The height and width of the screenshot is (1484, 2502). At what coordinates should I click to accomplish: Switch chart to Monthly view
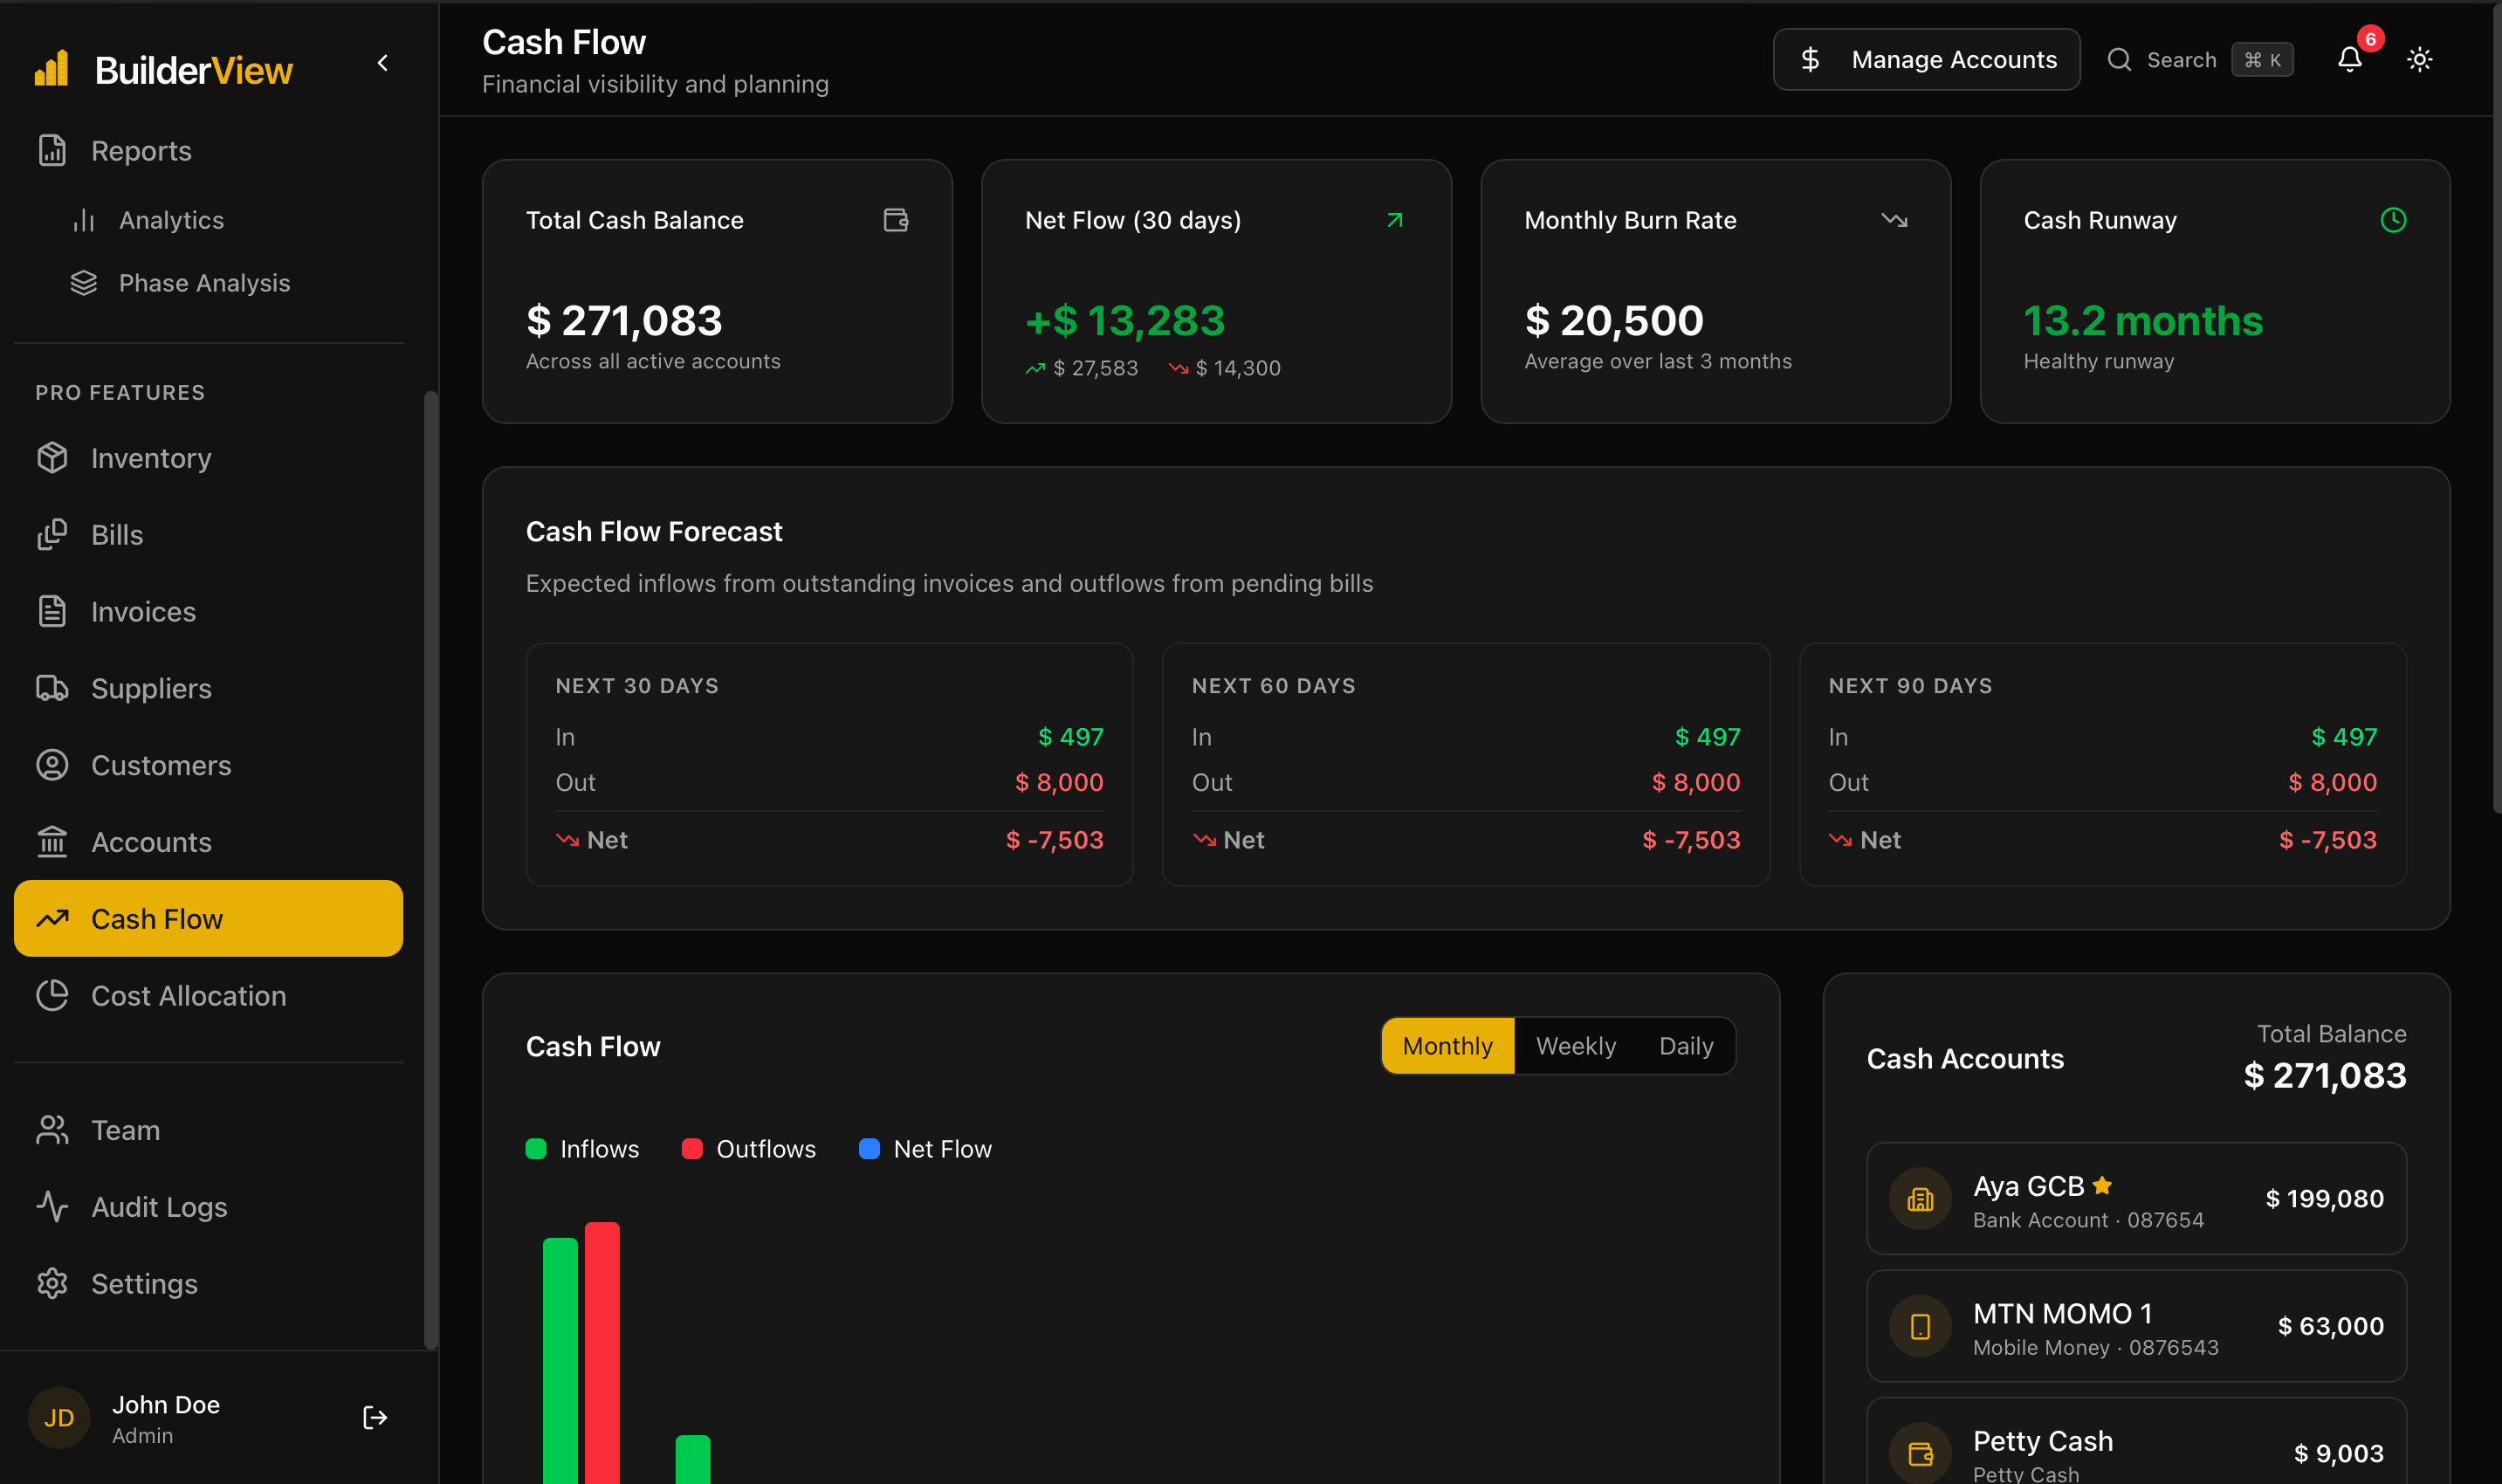(x=1447, y=1046)
